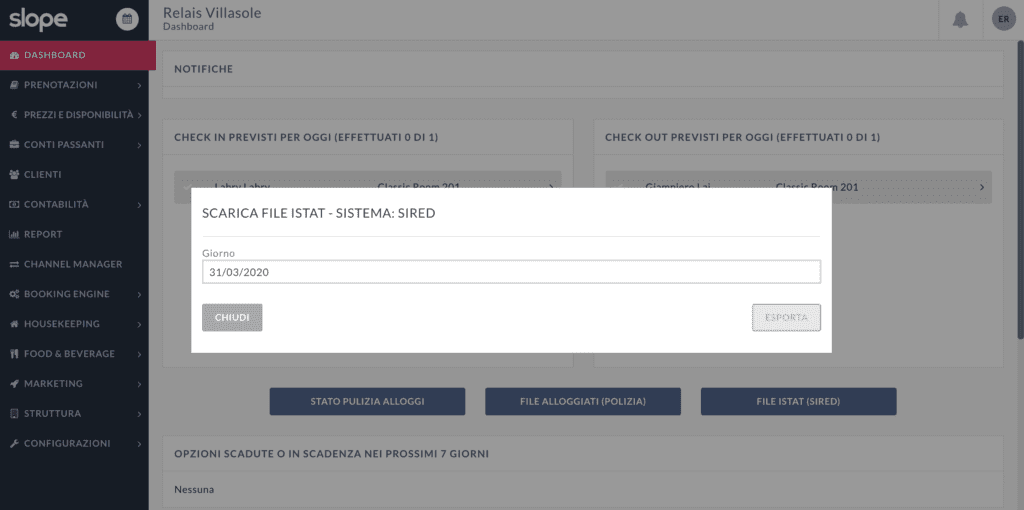Expand the Food & Beverage chevron

140,354
